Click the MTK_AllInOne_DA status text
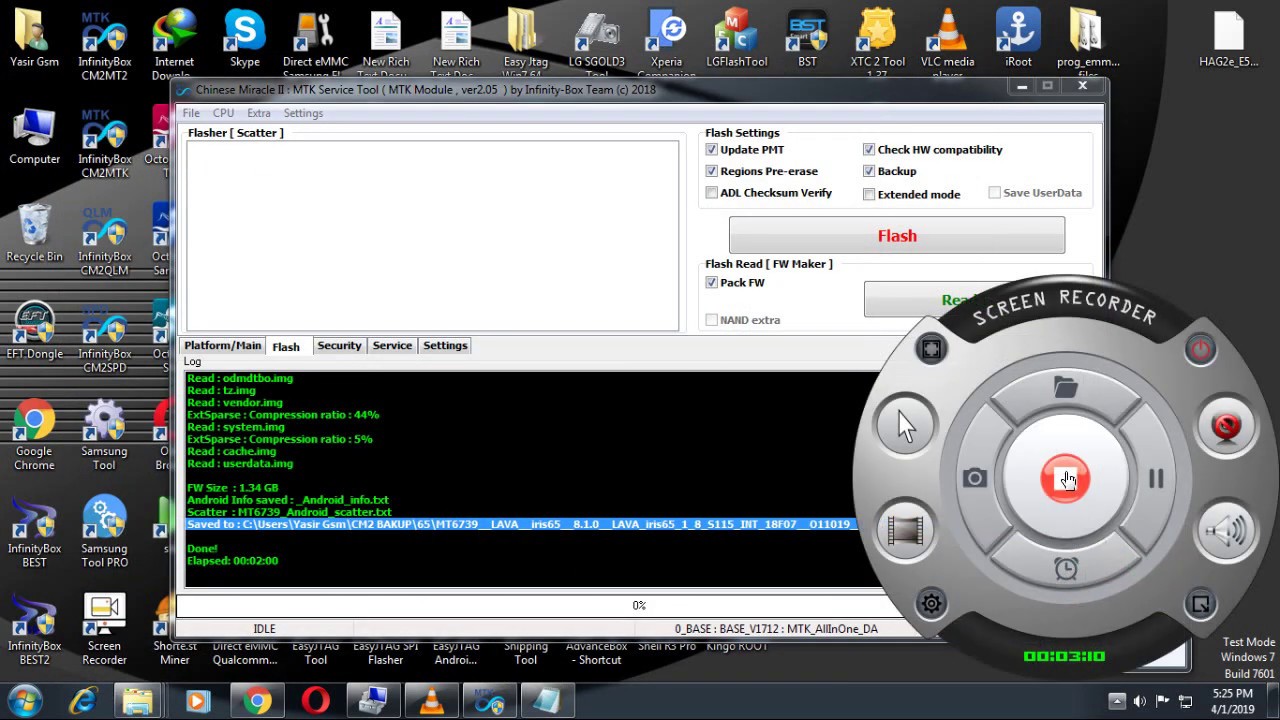Screen dimensions: 1280x720 point(832,629)
